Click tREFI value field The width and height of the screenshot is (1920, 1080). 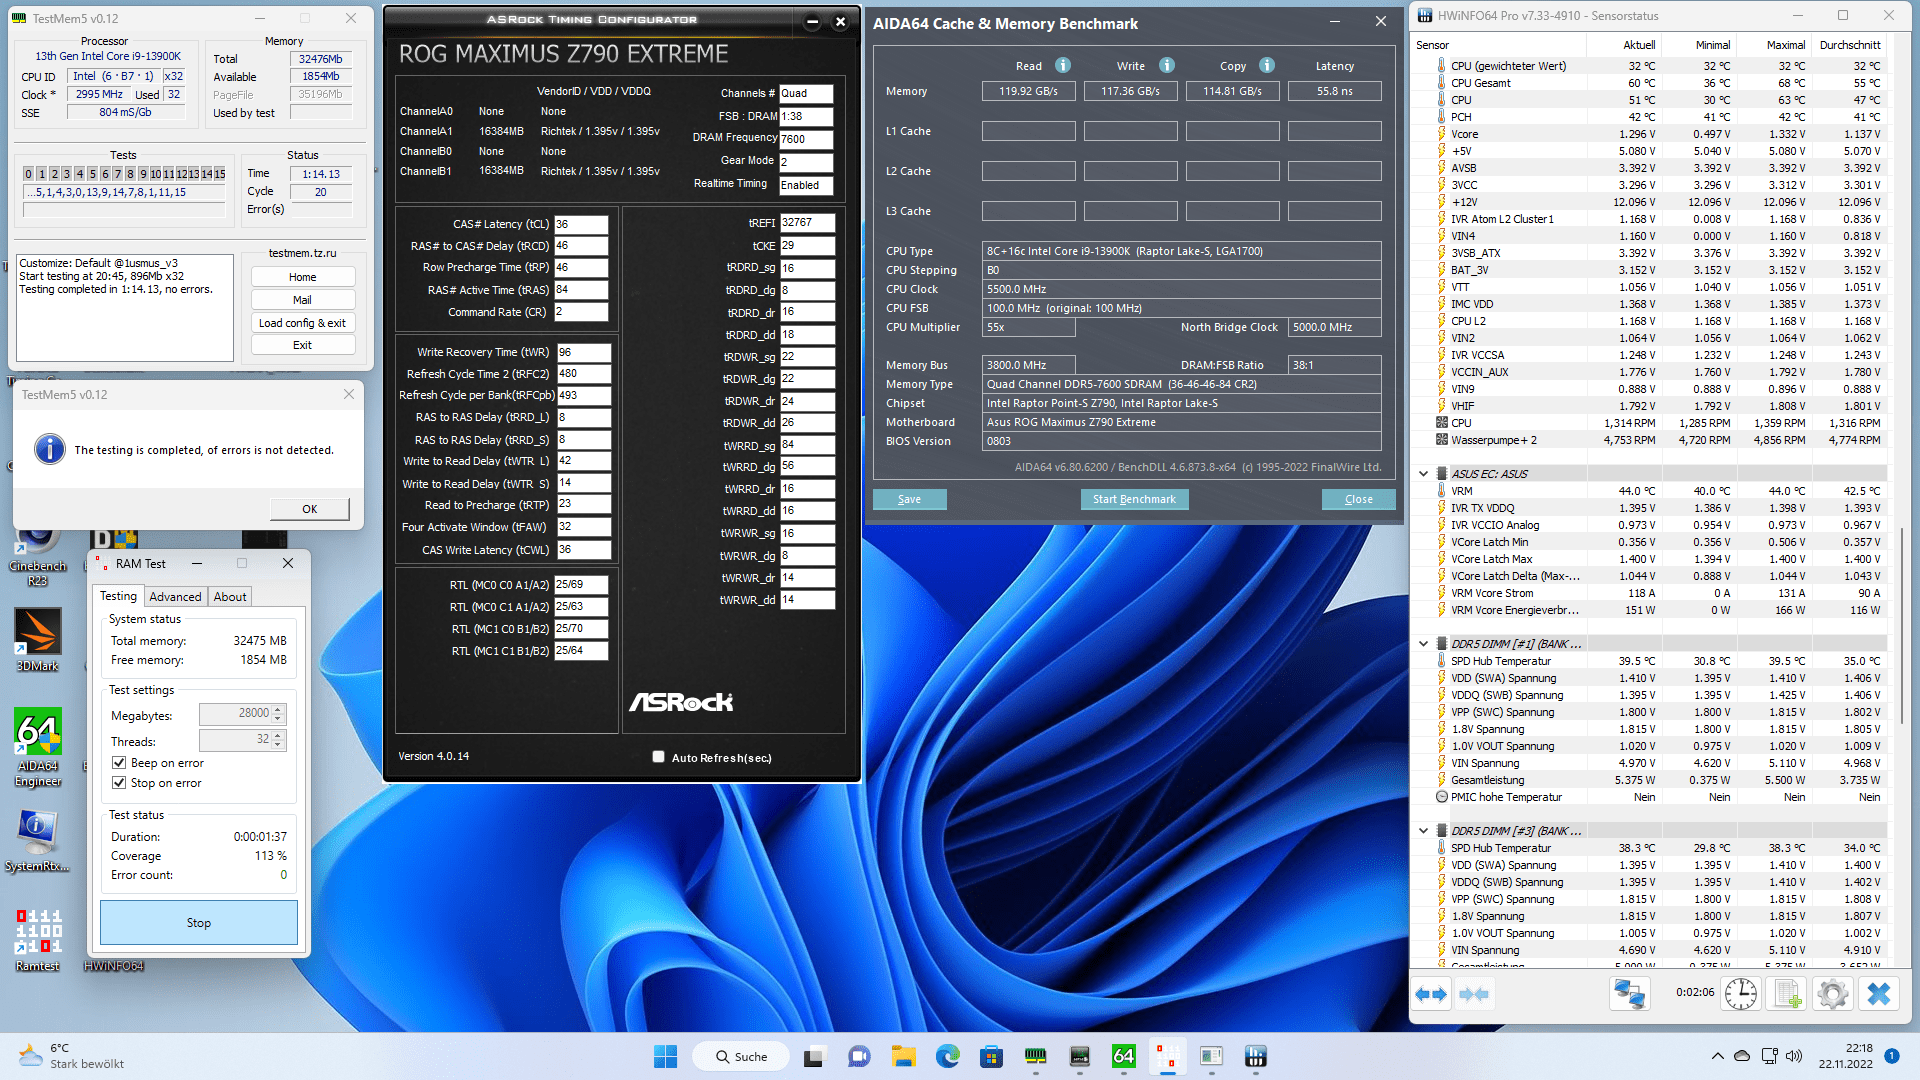(x=807, y=222)
